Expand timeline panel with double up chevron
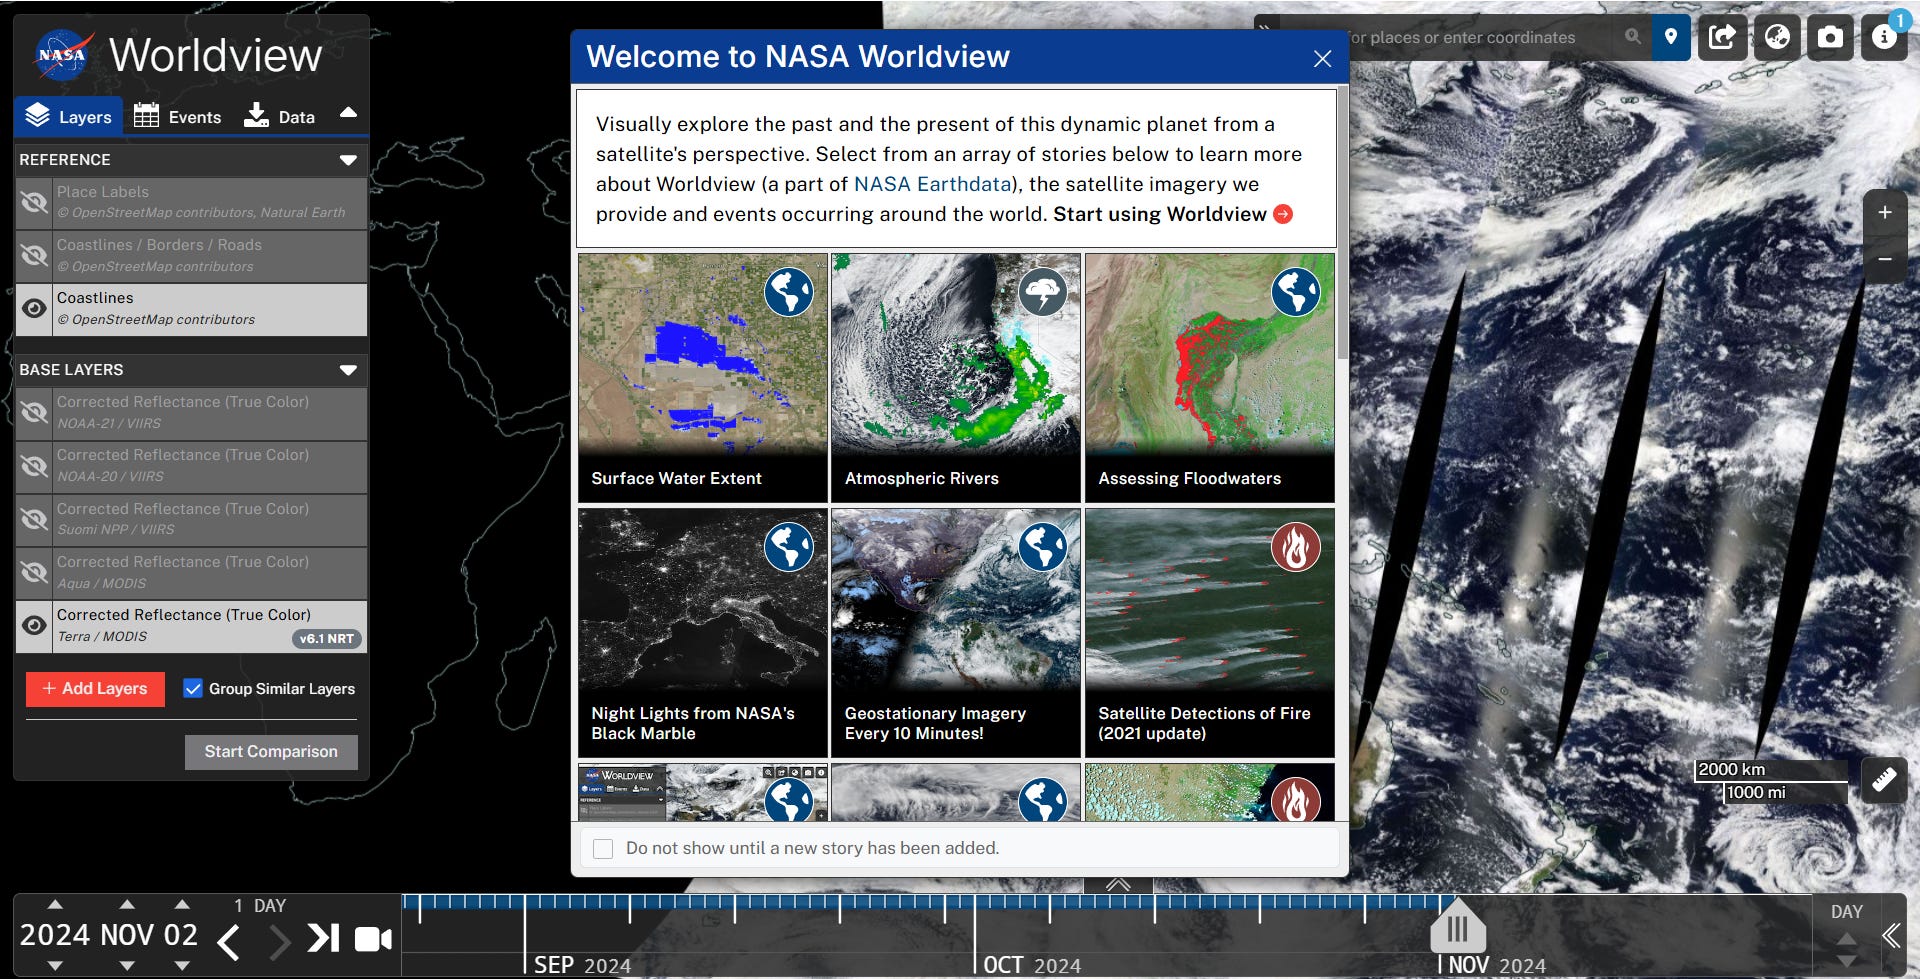 tap(1118, 885)
